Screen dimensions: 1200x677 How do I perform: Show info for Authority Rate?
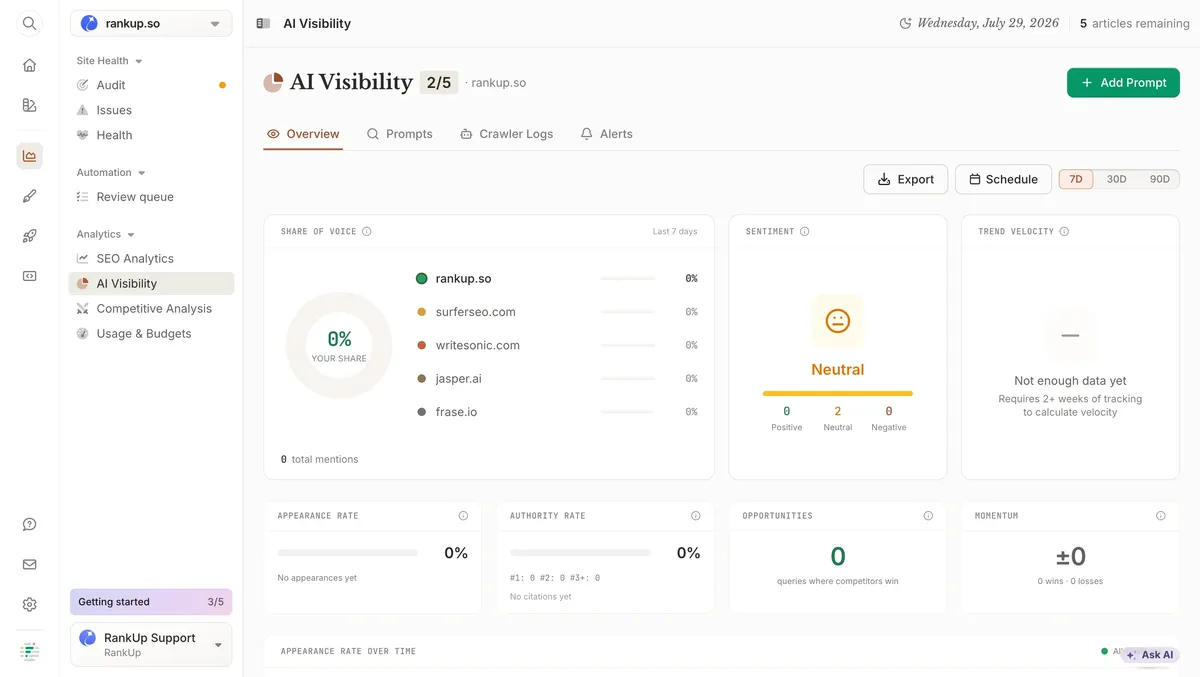point(696,516)
